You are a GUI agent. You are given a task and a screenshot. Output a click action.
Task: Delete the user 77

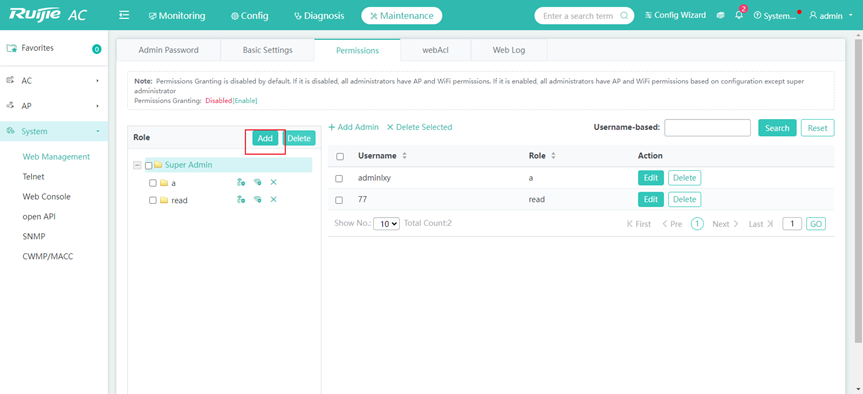point(685,199)
